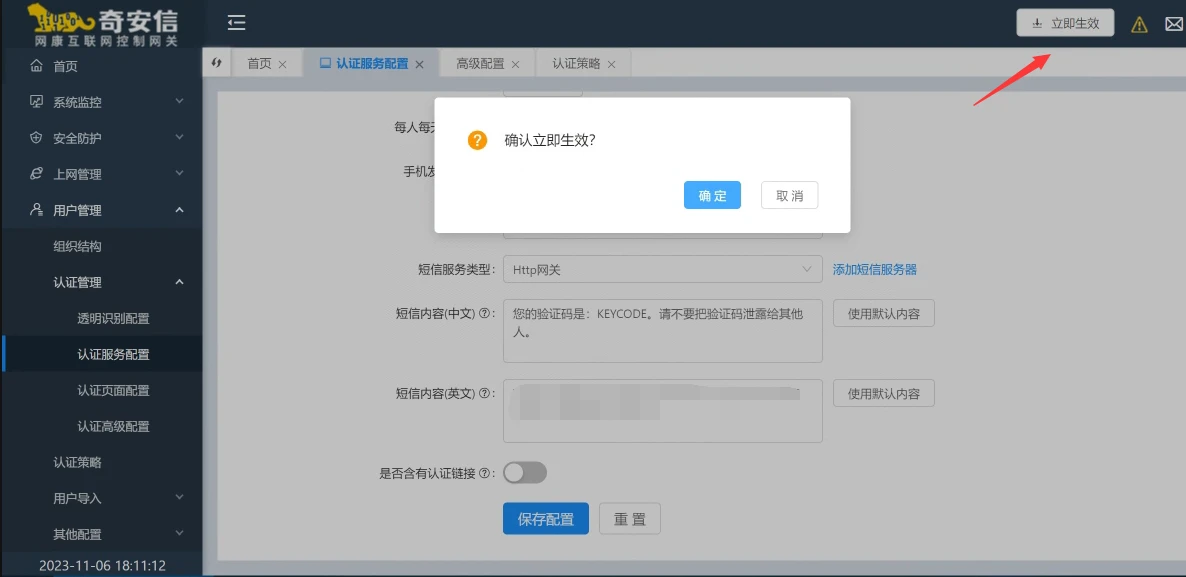Click into the 短信内容(中文) text area
1186x577 pixels.
pos(663,331)
